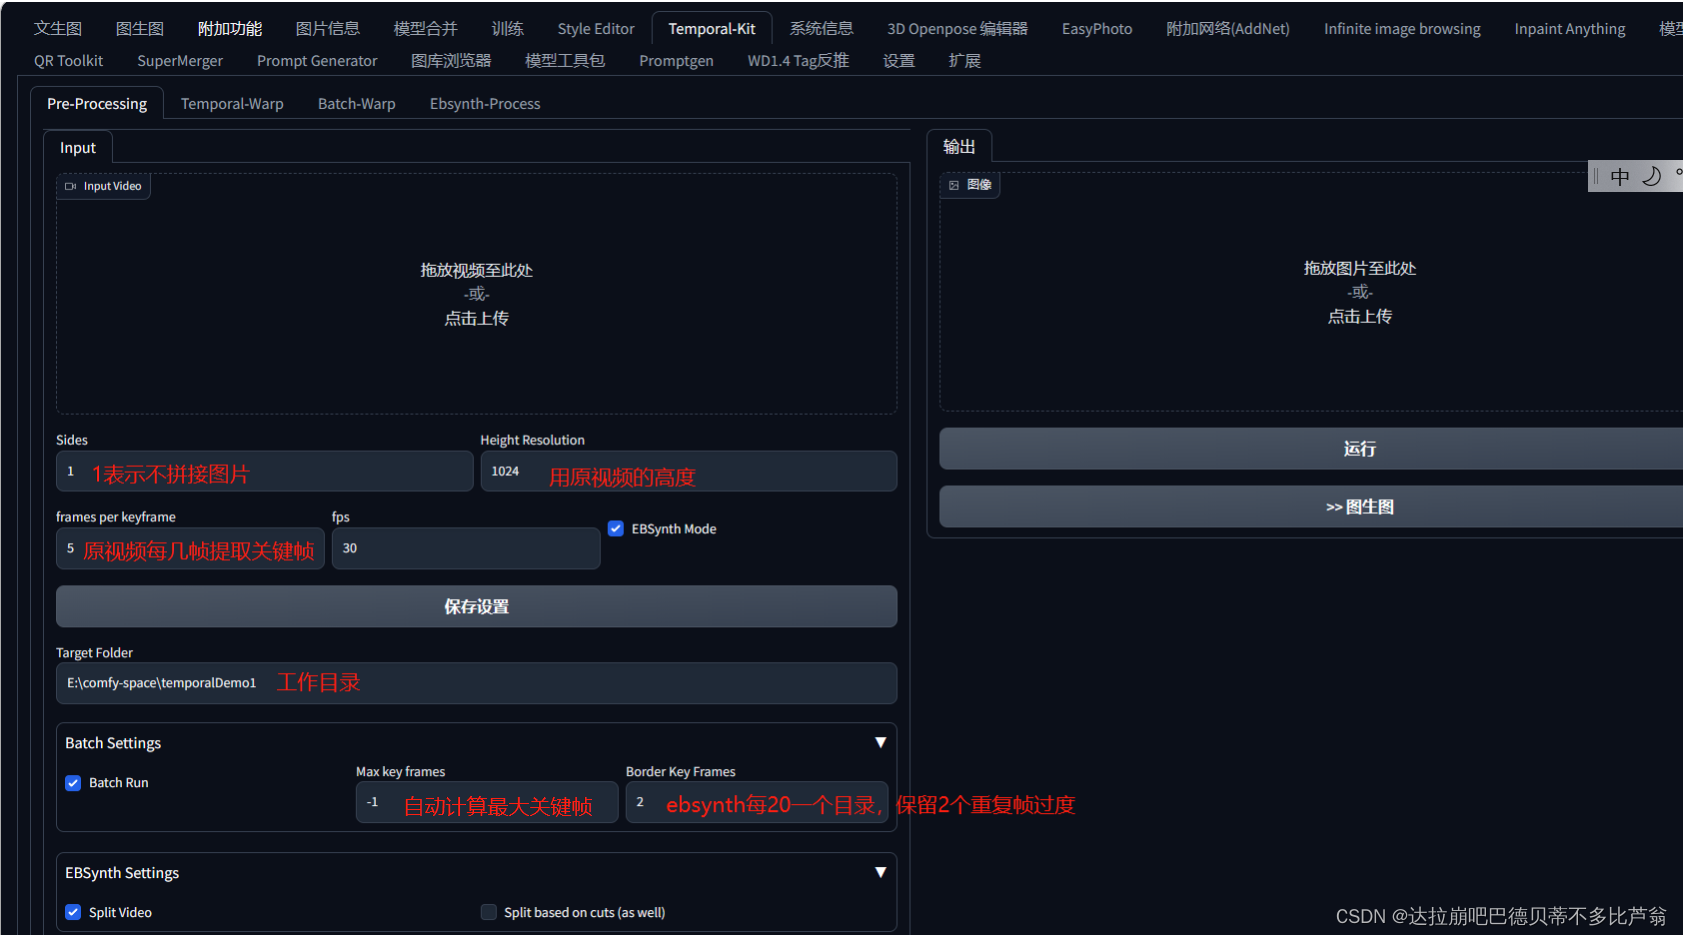Click the moon icon in the language bar

point(1651,176)
